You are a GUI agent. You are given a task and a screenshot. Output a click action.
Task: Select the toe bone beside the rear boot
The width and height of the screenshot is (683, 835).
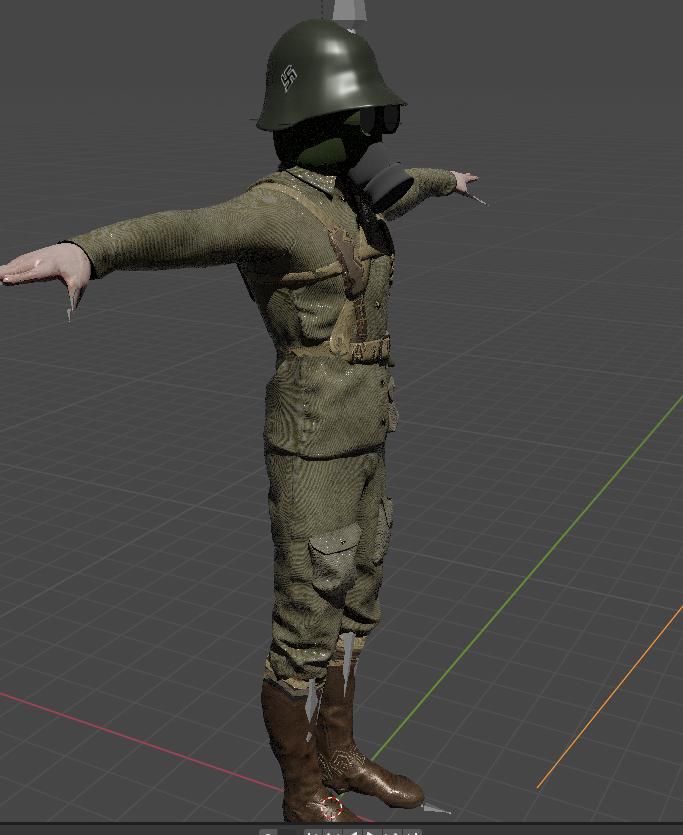(435, 809)
